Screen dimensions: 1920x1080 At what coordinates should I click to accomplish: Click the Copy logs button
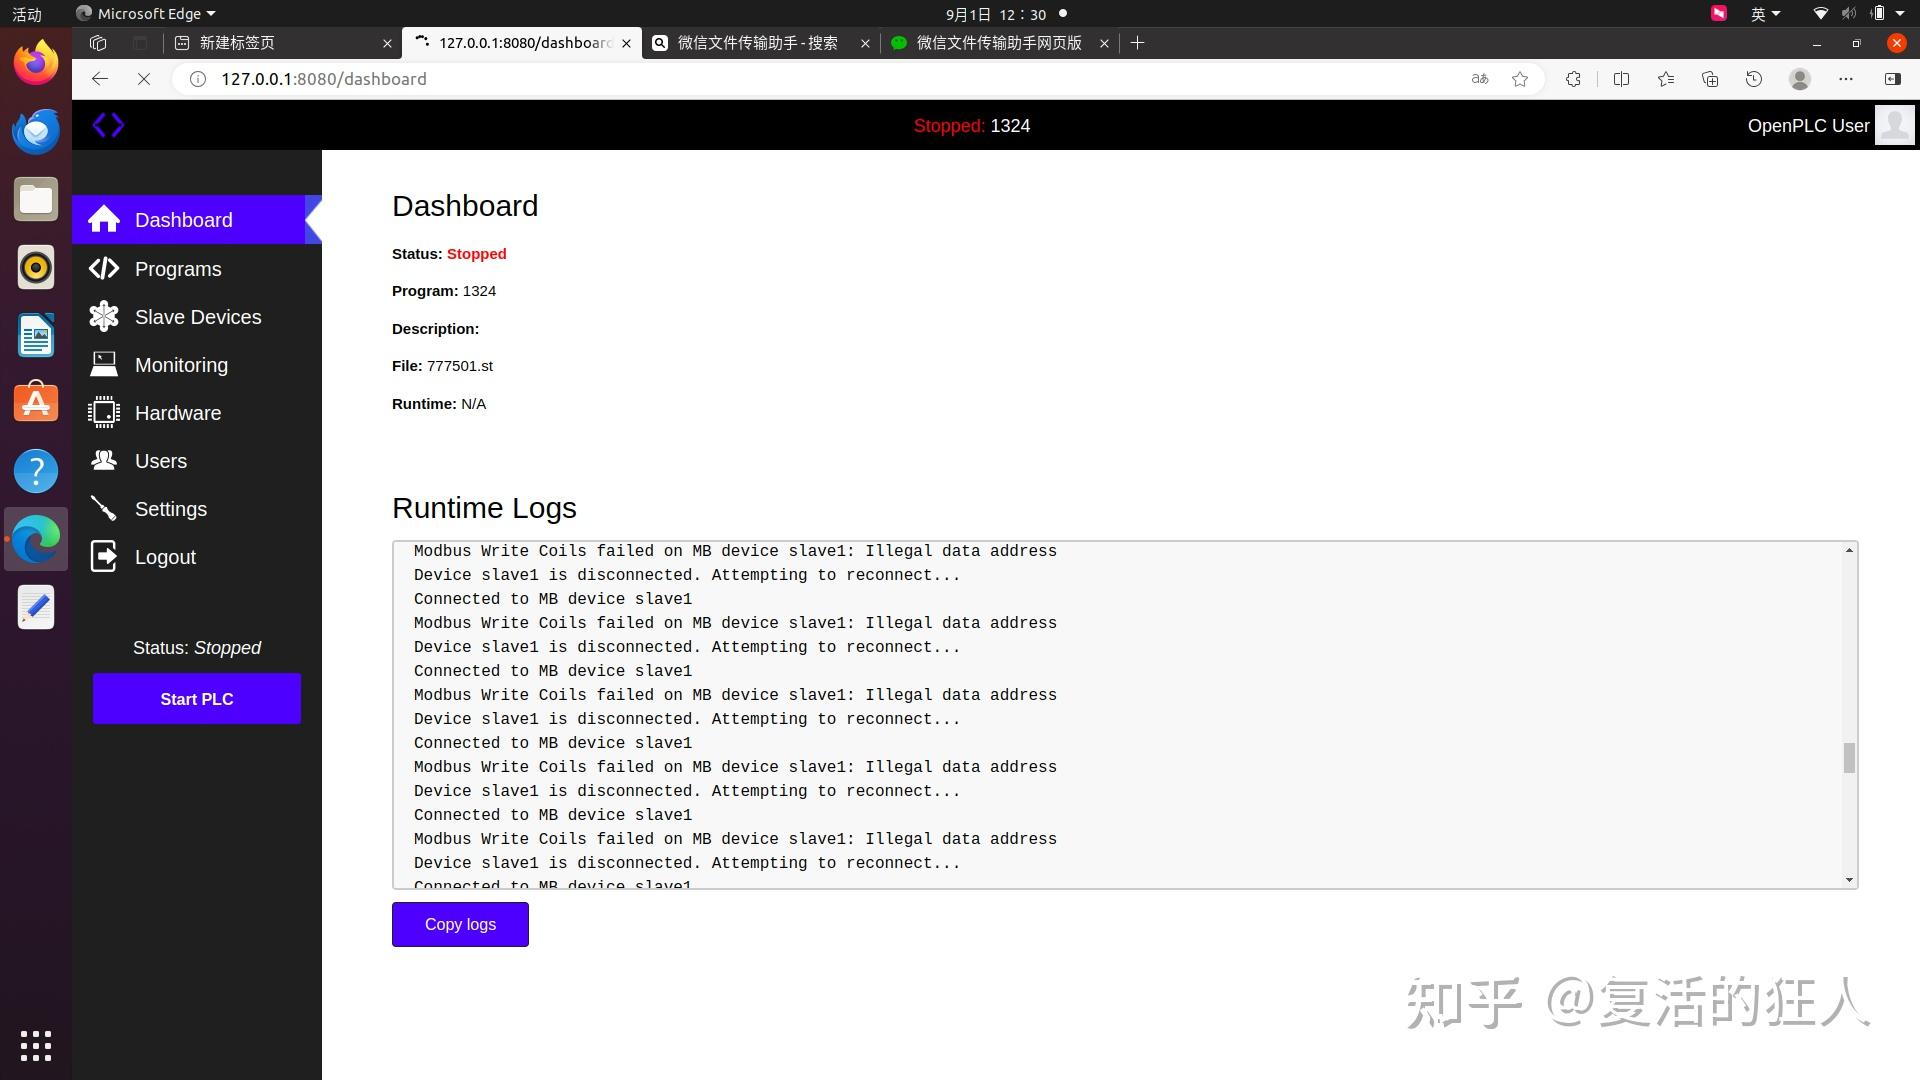(x=459, y=924)
